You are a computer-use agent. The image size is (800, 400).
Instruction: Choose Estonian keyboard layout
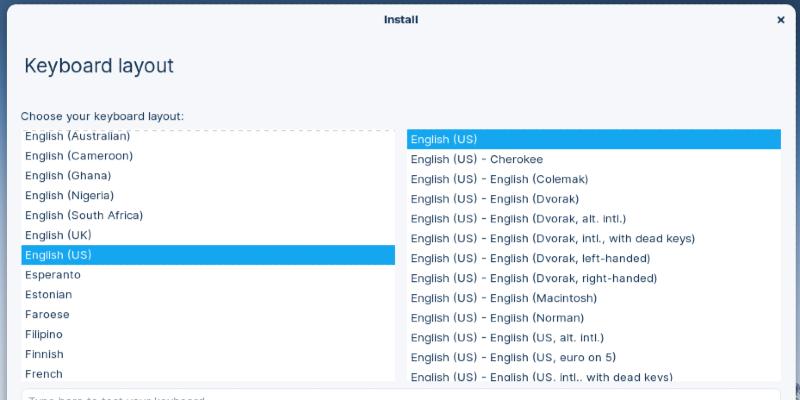pyautogui.click(x=49, y=295)
